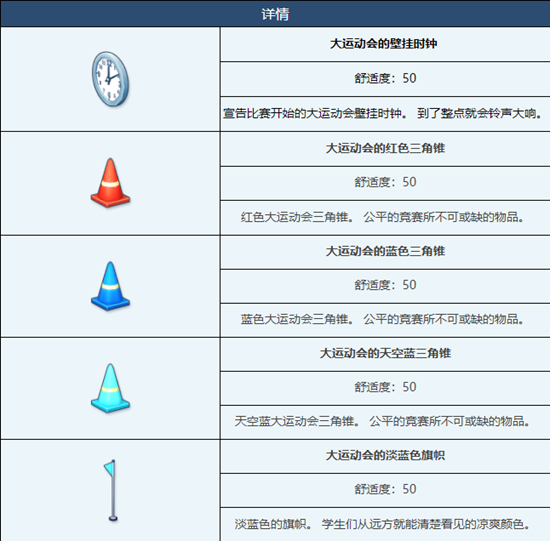550x541 pixels.
Task: Click the description starting 淡蓝色的旗帜
Action: [383, 524]
